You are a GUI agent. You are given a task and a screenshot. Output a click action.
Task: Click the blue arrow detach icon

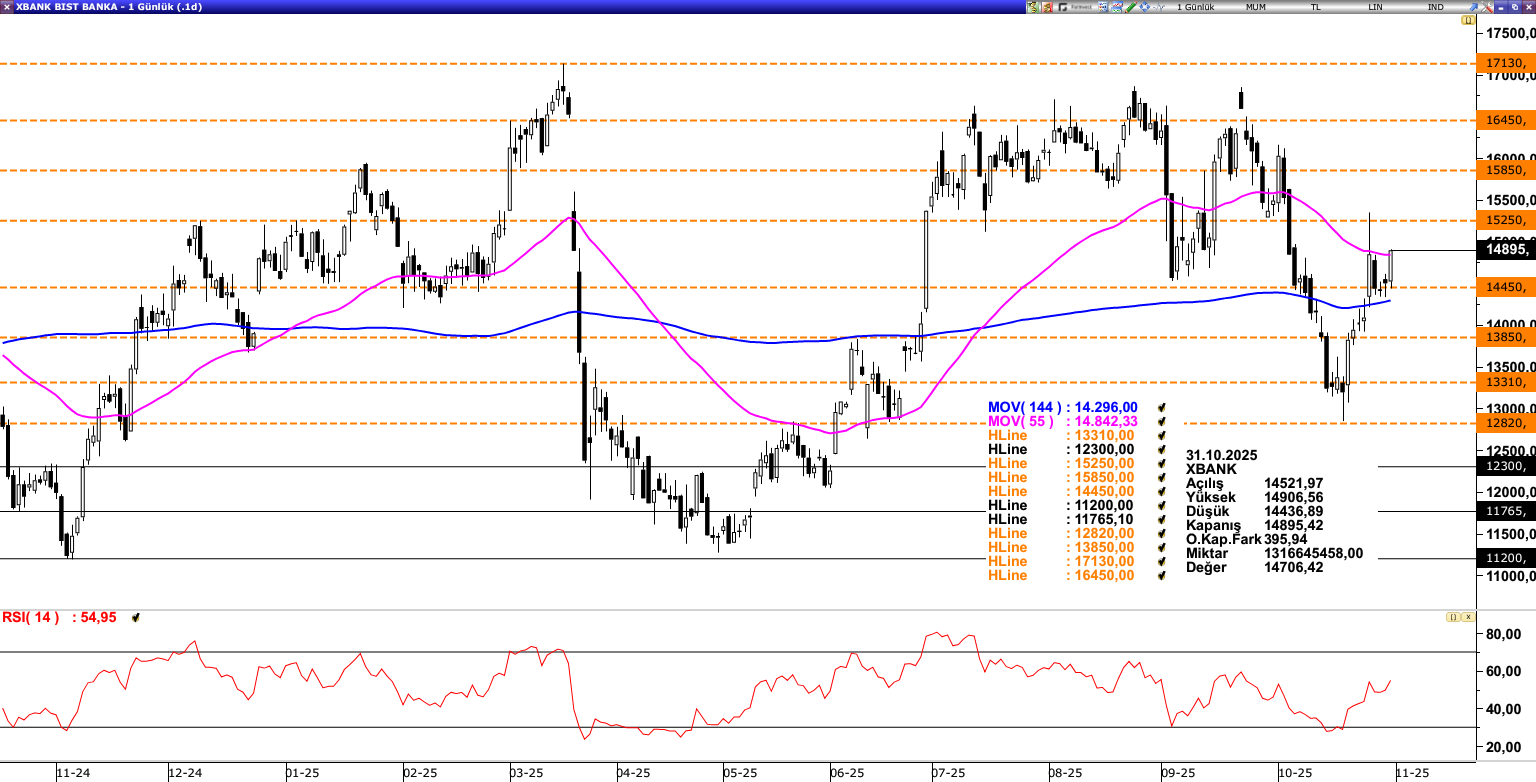(1473, 7)
